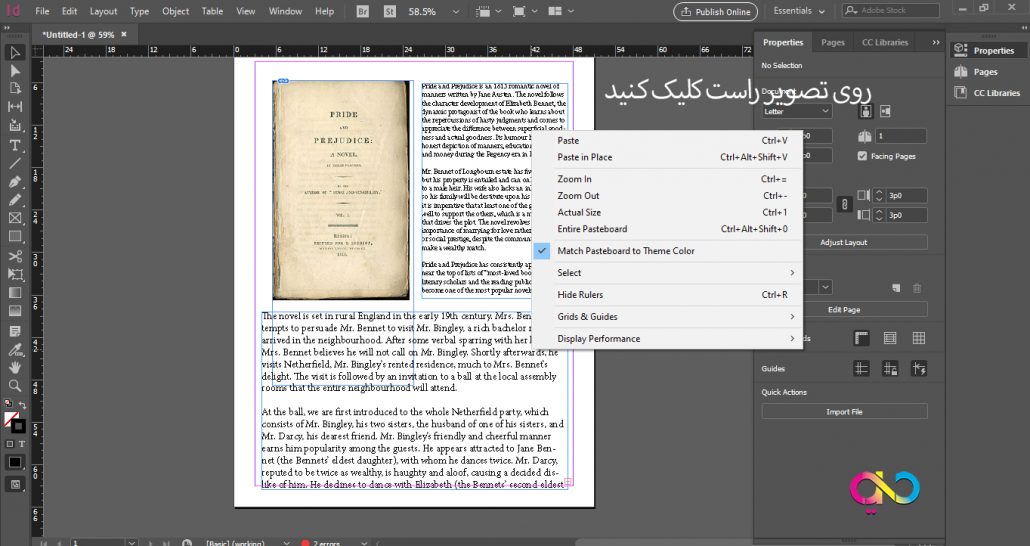Open the Object menu

click(175, 11)
